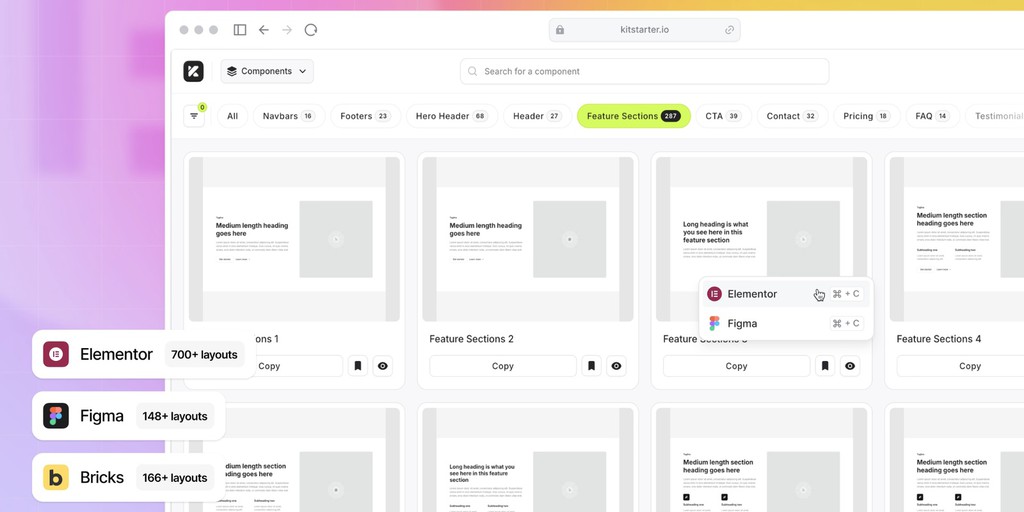Preview Feature Sections 1 with eye icon

(383, 366)
